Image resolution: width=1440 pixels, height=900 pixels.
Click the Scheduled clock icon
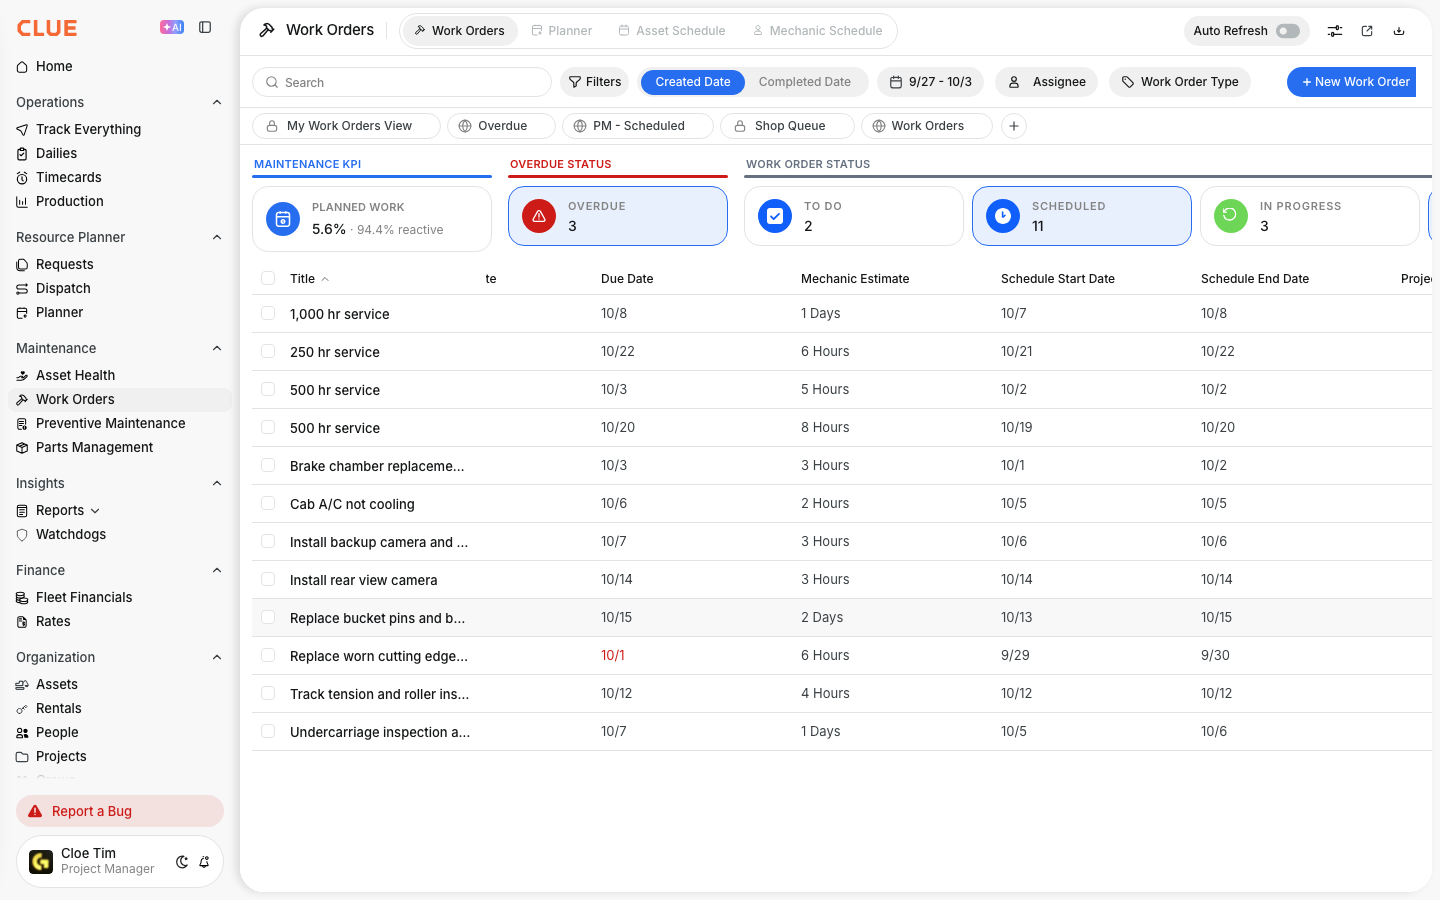pos(1003,216)
